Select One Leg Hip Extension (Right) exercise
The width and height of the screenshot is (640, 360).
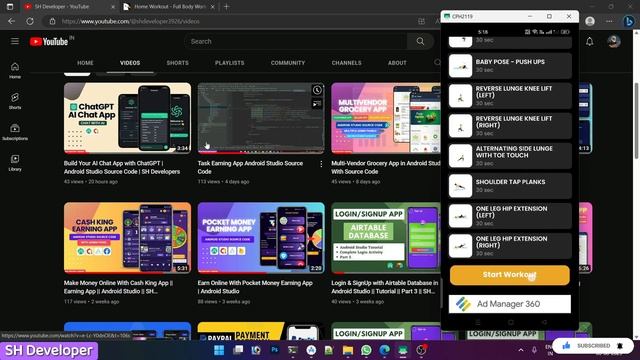click(510, 246)
